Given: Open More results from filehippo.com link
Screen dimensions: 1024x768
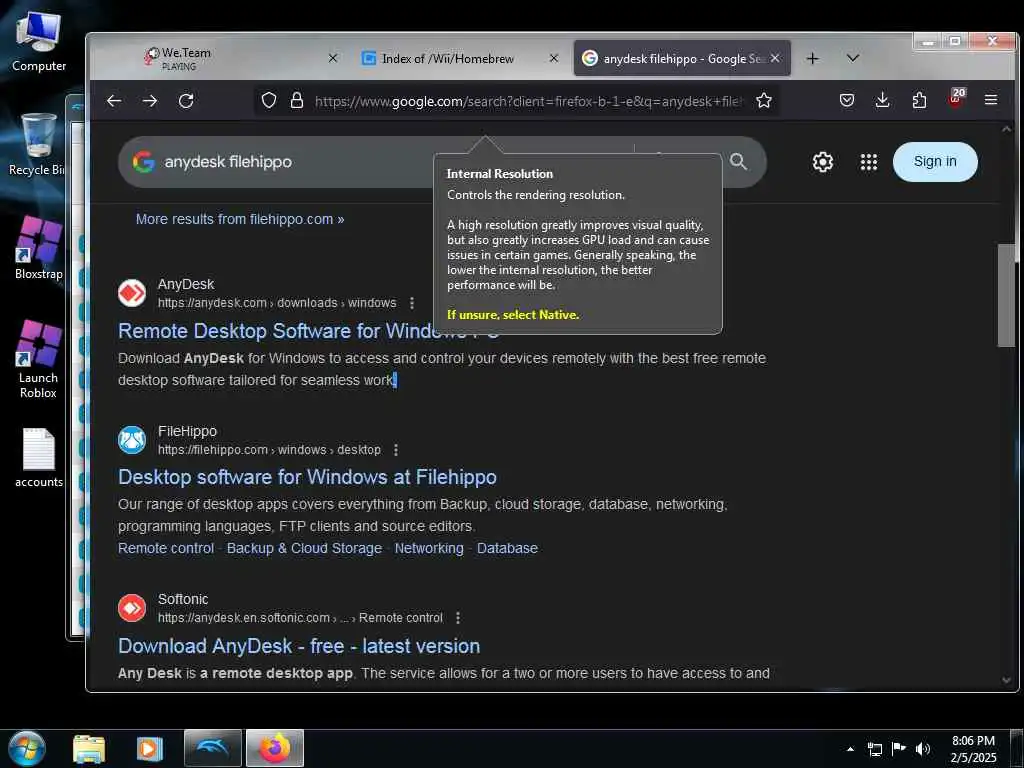Looking at the screenshot, I should (x=240, y=219).
